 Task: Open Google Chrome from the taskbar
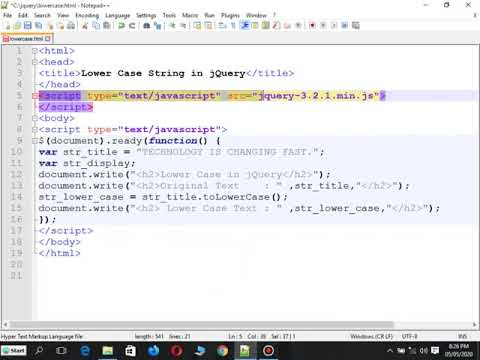222,351
